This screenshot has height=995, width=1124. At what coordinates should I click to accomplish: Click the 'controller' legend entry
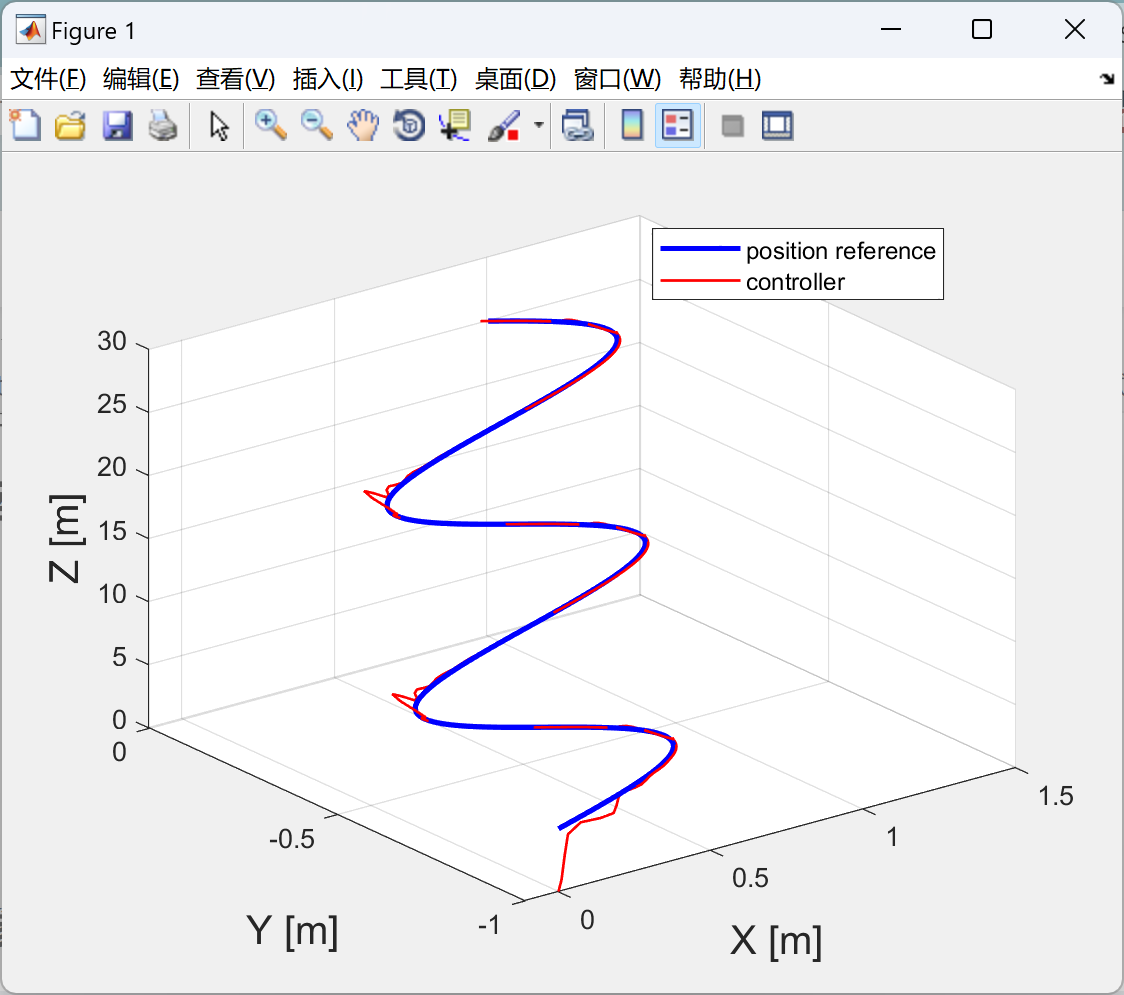coord(795,282)
